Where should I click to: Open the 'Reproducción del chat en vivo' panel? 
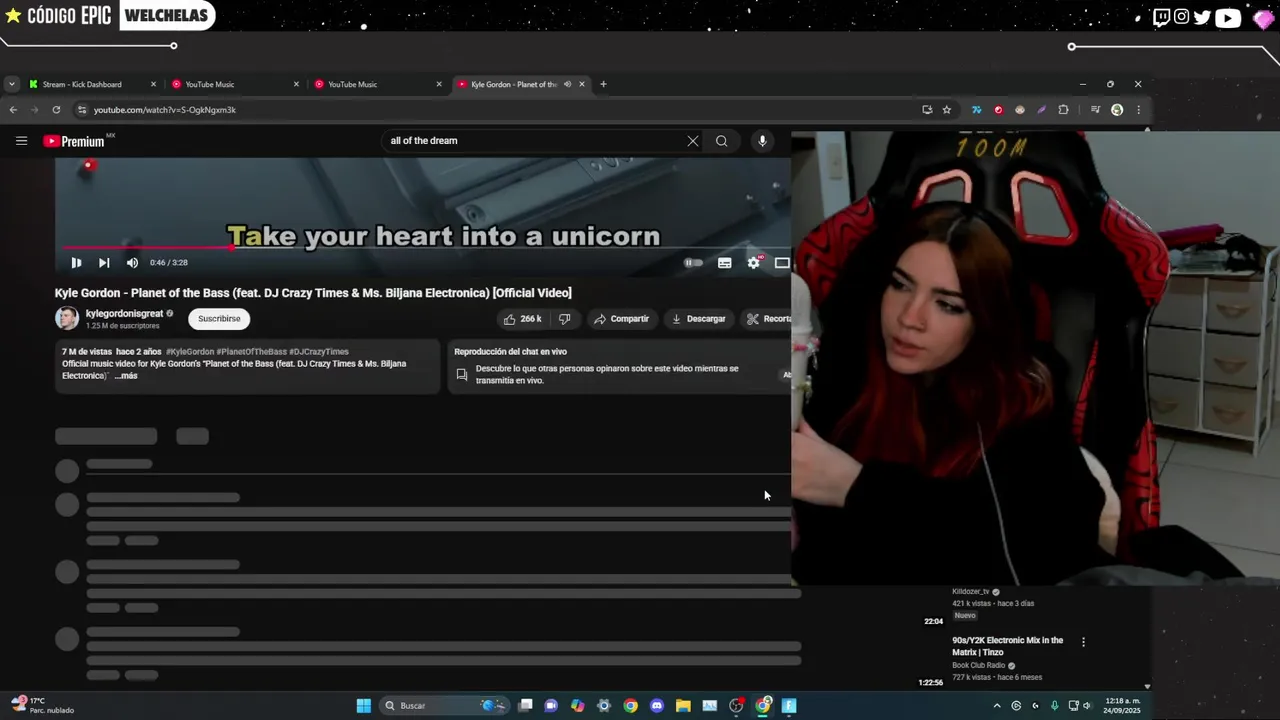[619, 366]
